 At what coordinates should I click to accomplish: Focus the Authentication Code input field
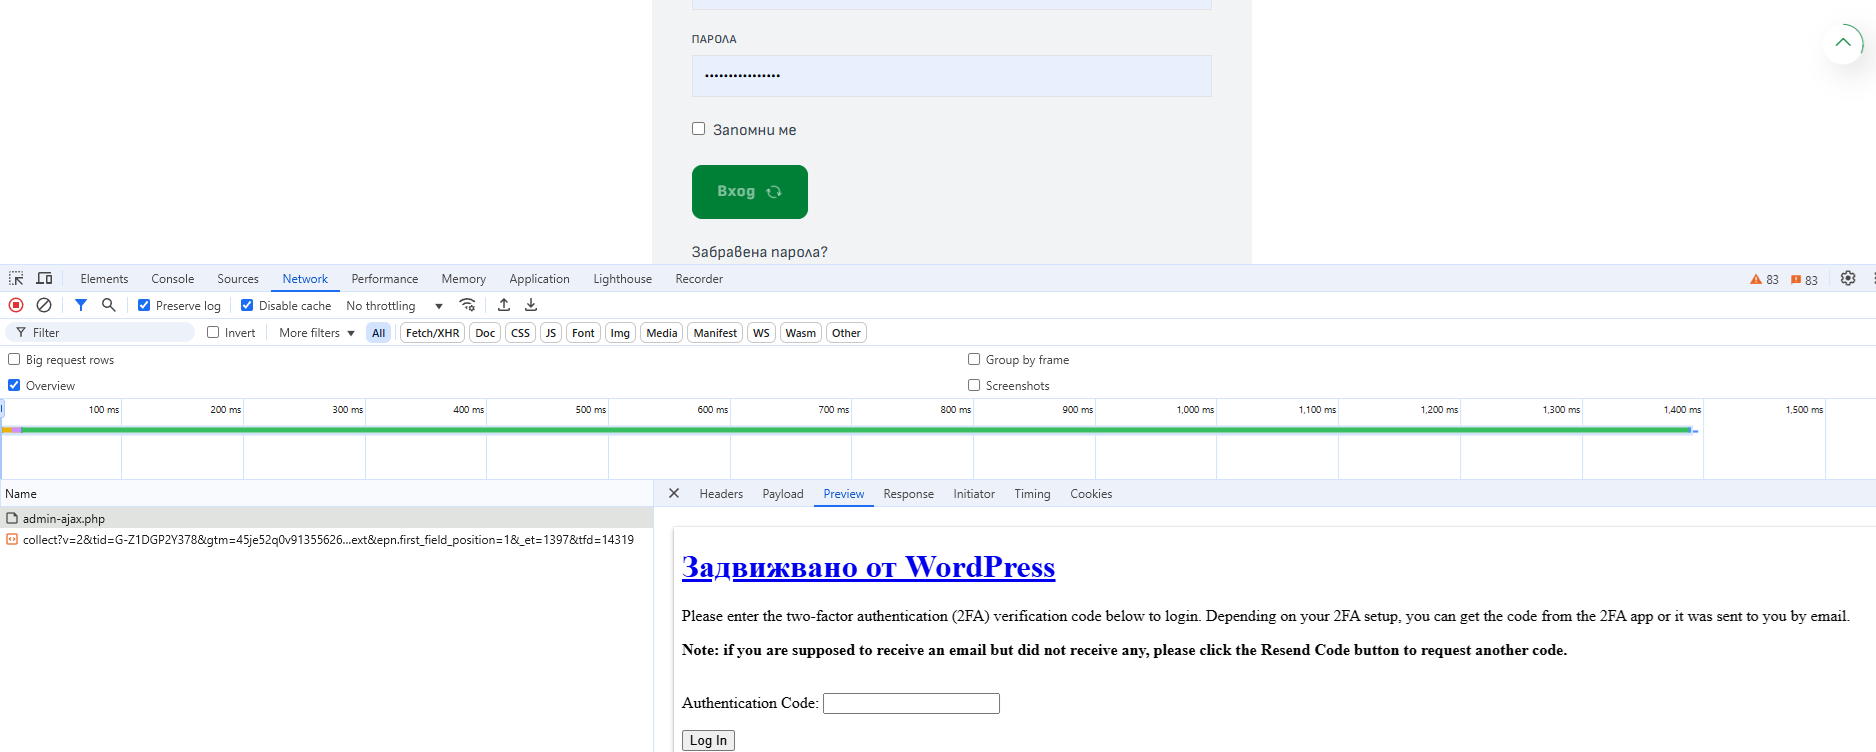click(911, 703)
